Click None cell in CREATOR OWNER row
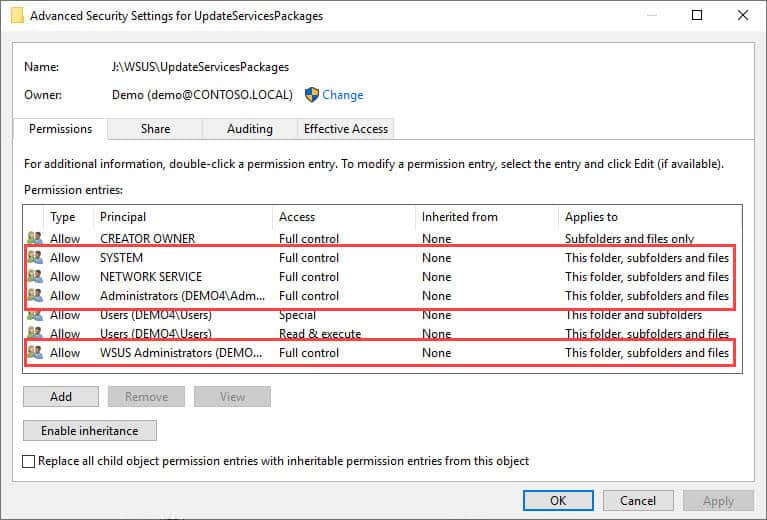 click(x=436, y=239)
